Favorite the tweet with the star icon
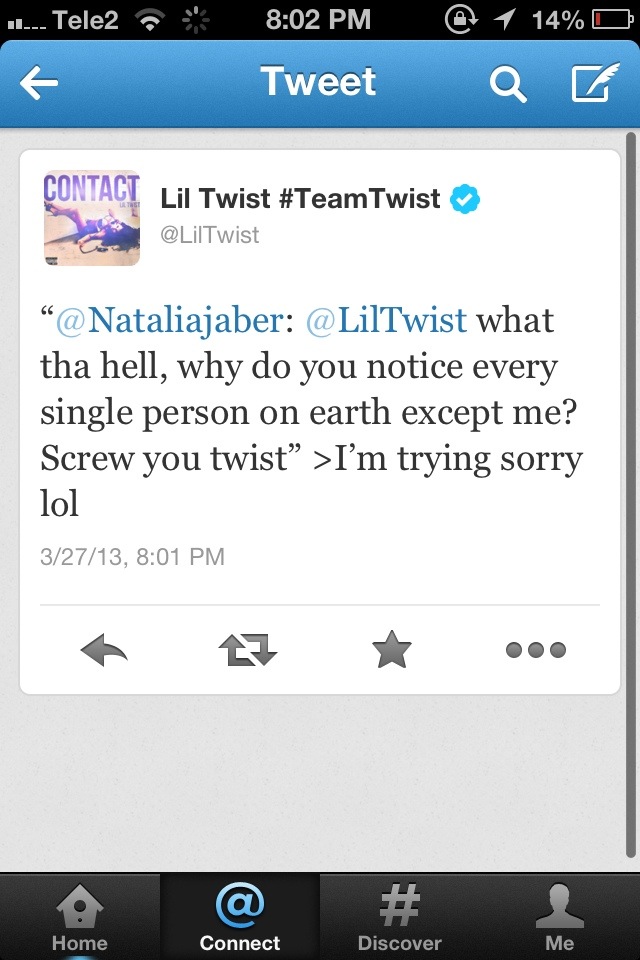This screenshot has height=960, width=640. point(392,650)
